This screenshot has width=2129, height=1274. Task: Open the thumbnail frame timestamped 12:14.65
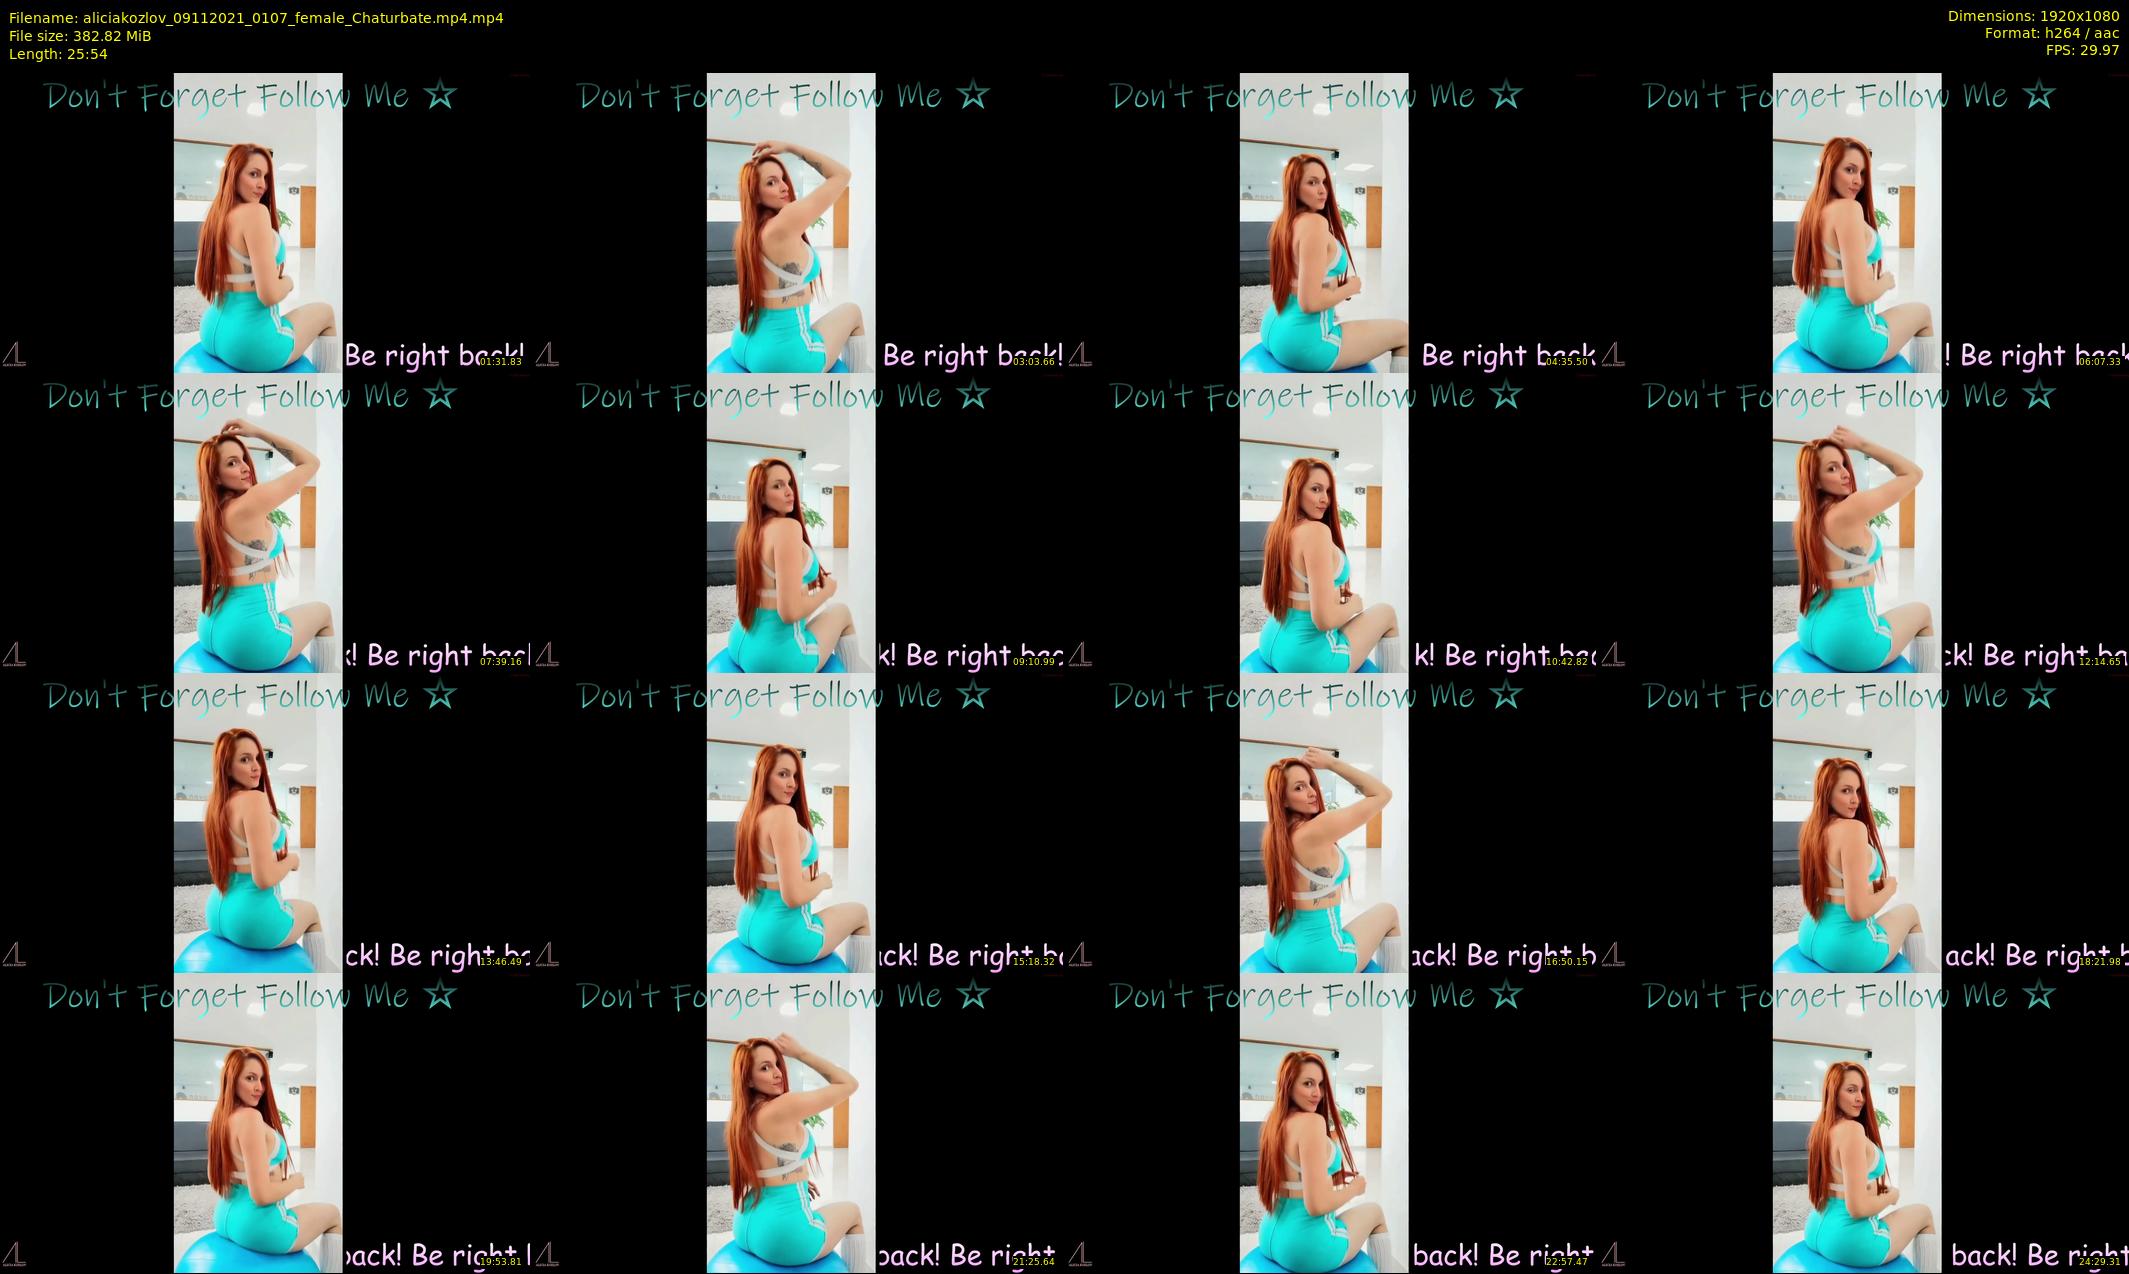click(x=1863, y=522)
